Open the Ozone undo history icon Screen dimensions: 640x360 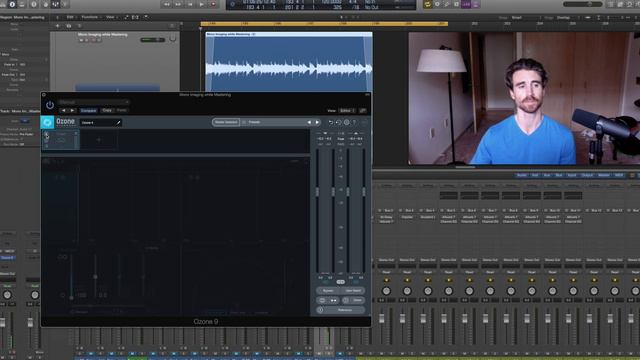(x=339, y=122)
